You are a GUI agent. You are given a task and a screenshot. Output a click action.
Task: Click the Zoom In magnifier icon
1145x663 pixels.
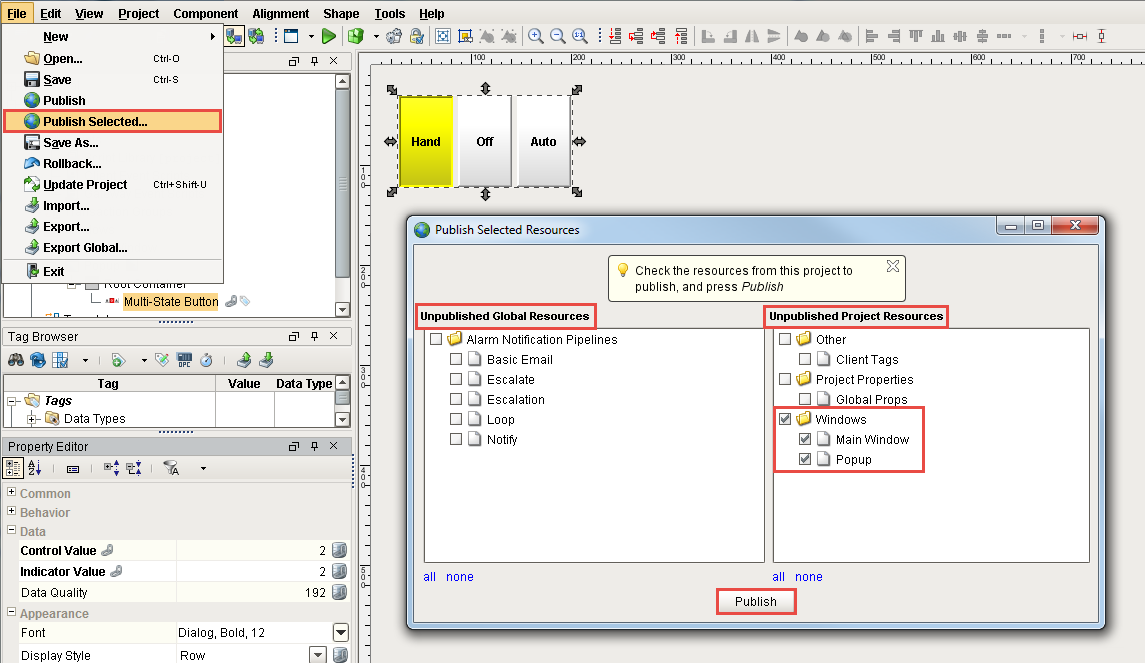coord(536,36)
